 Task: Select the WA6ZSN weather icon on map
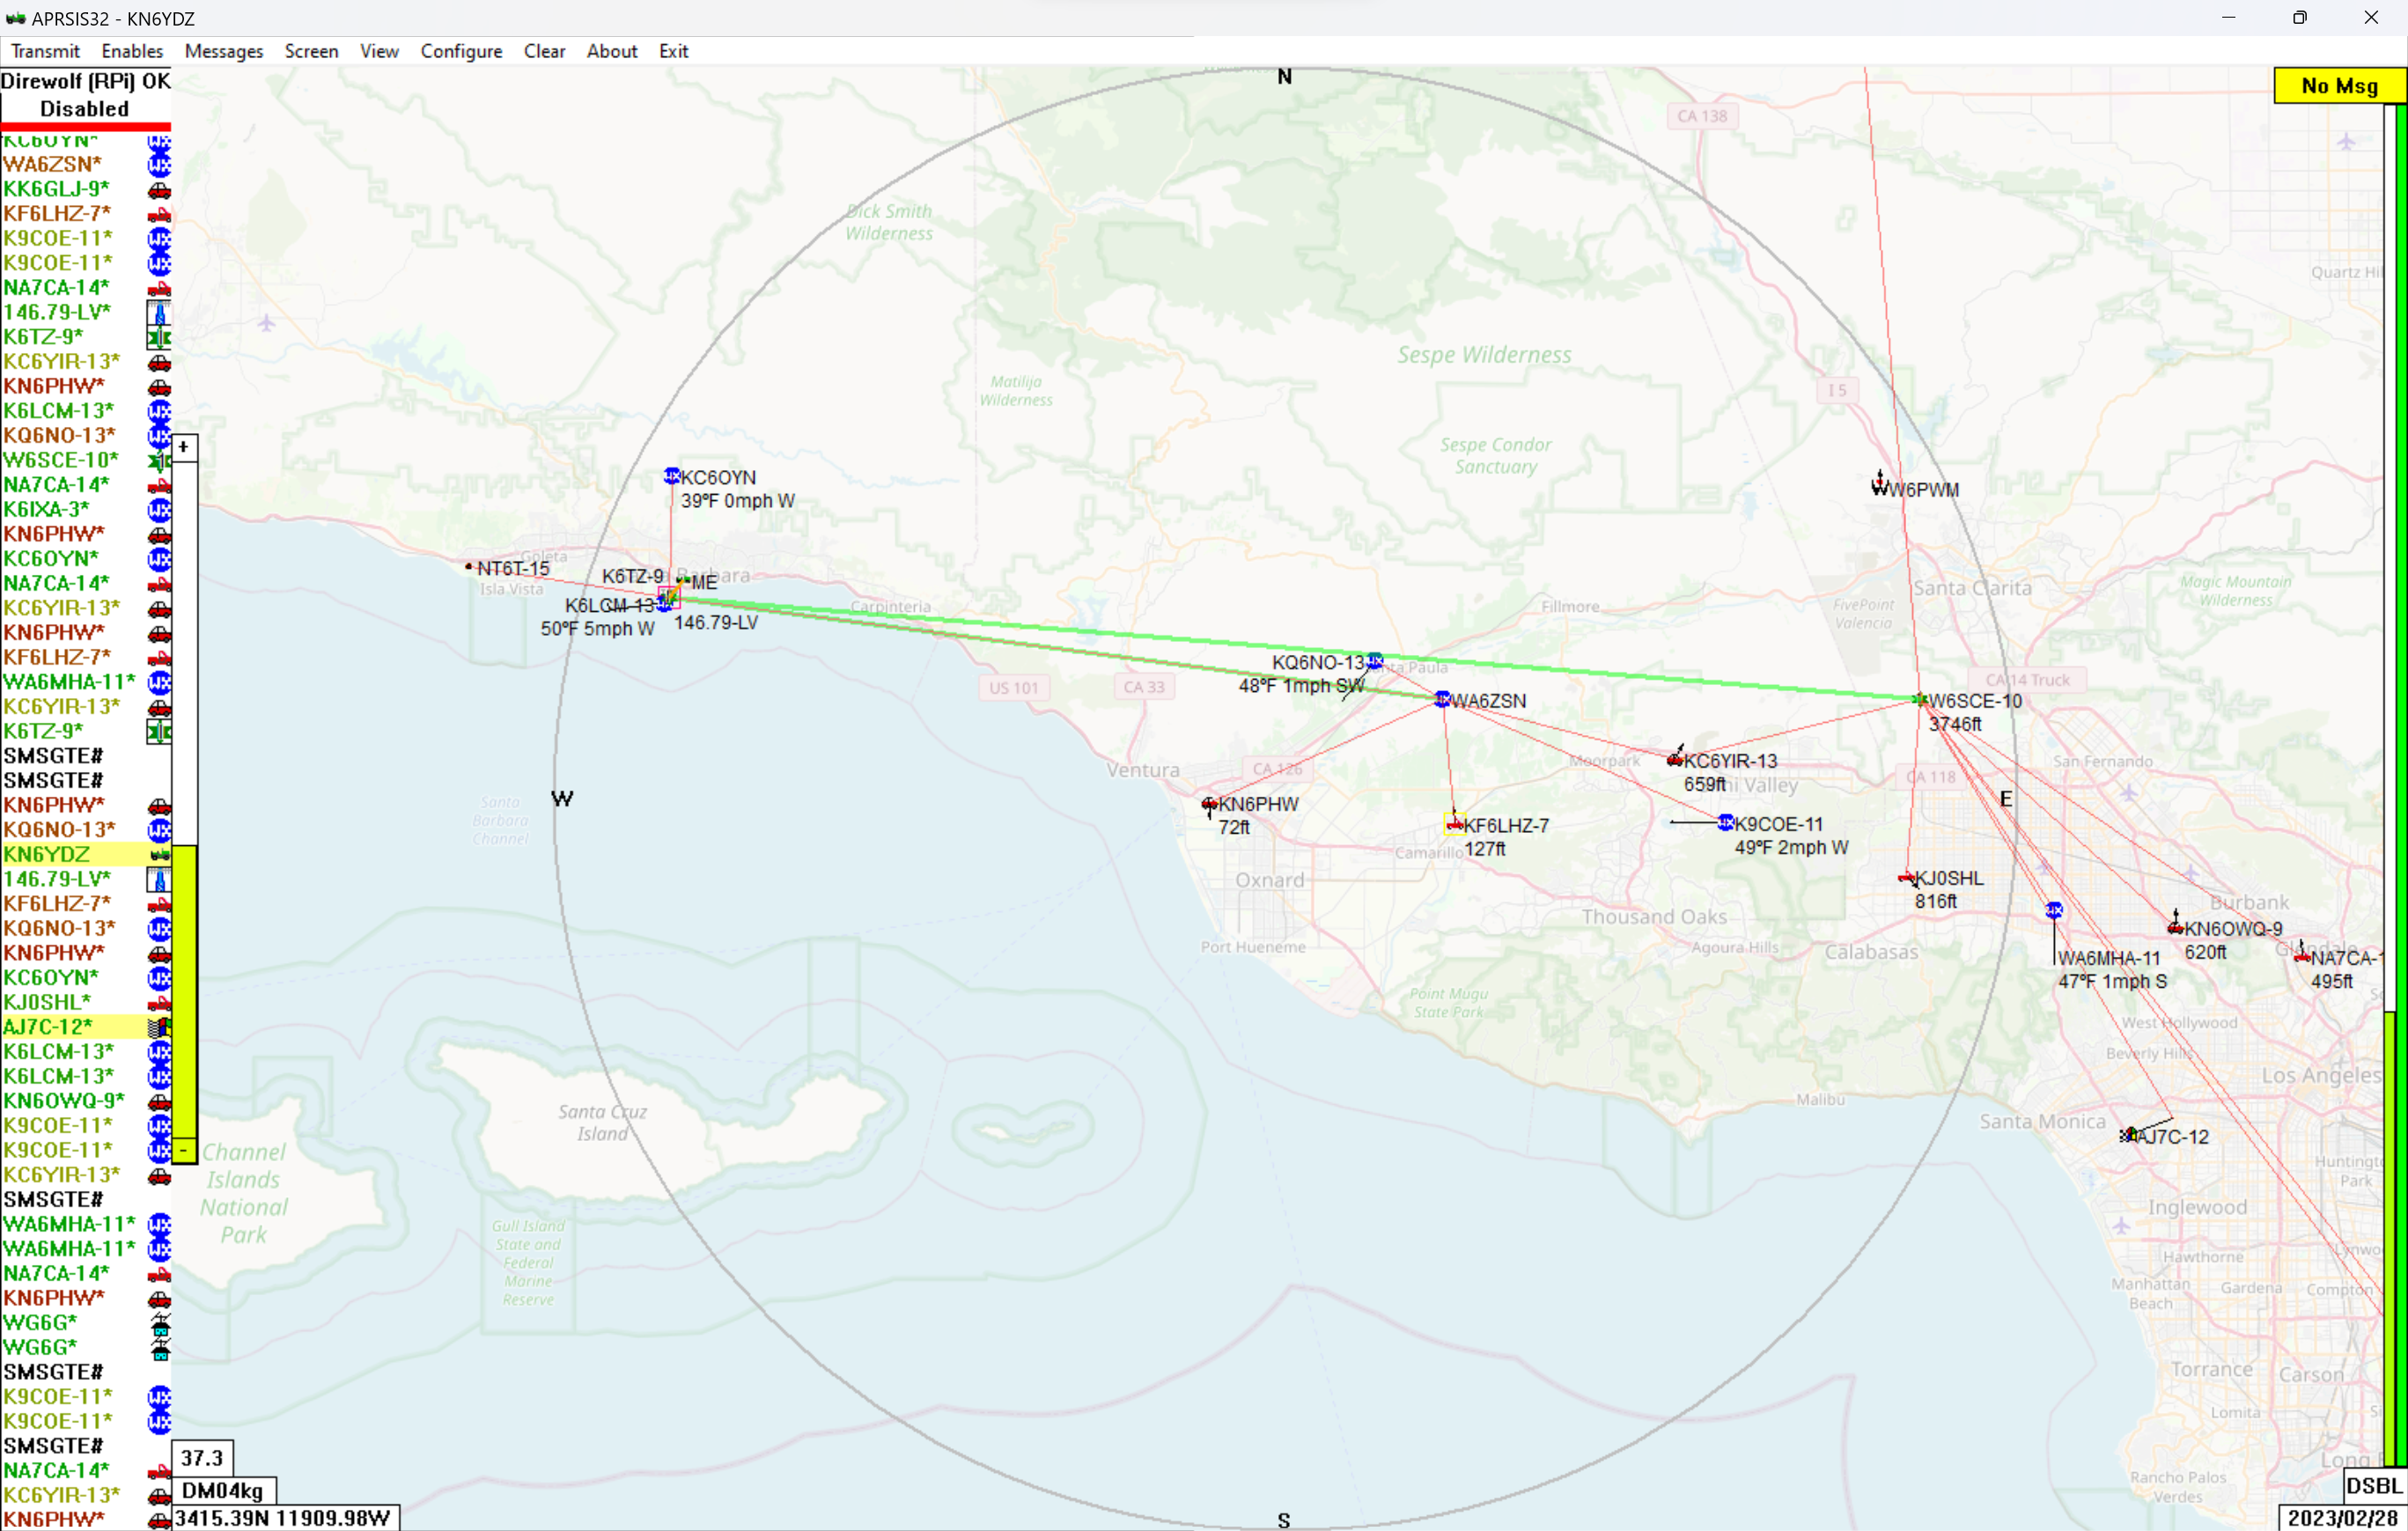click(1442, 699)
